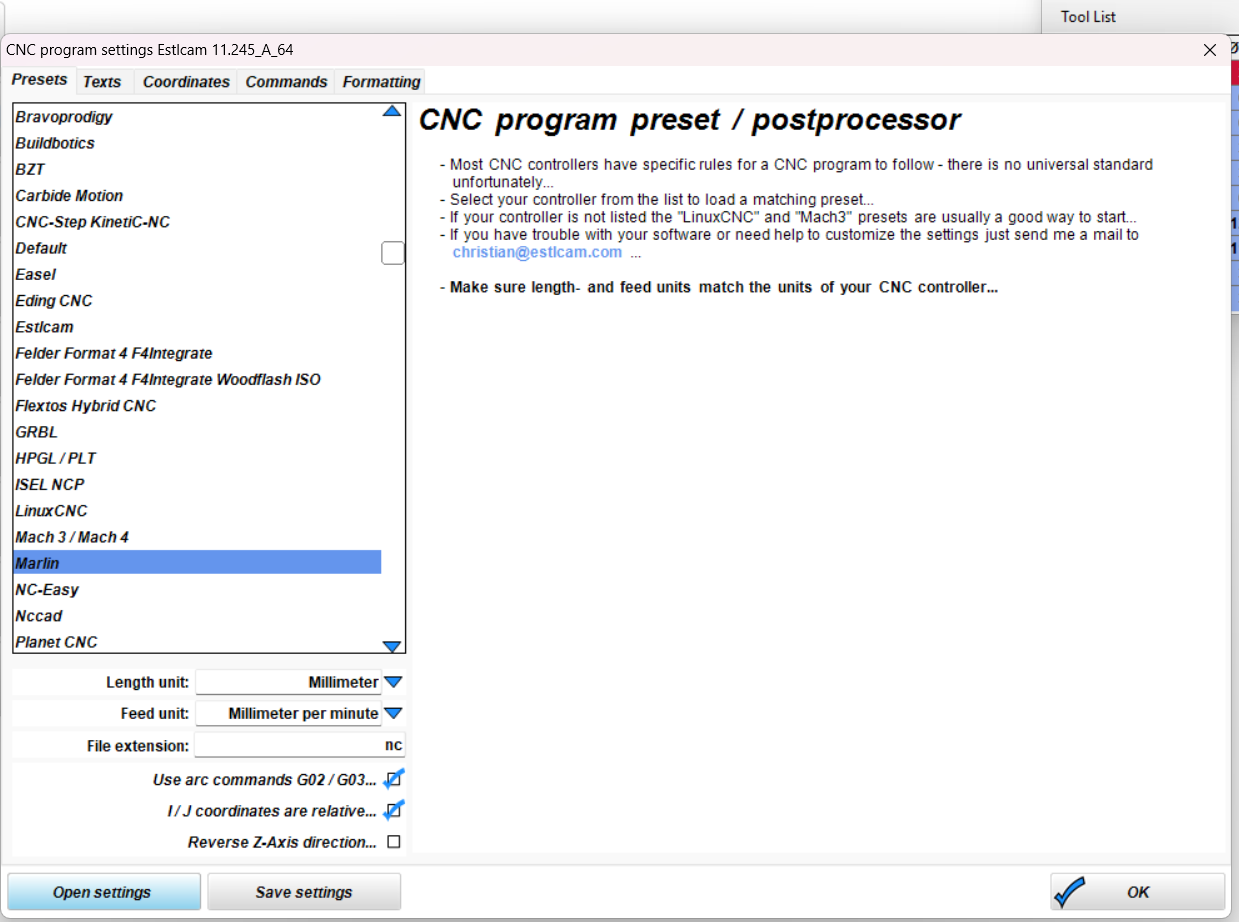Select the GRBL preset
The width and height of the screenshot is (1239, 922).
(37, 432)
